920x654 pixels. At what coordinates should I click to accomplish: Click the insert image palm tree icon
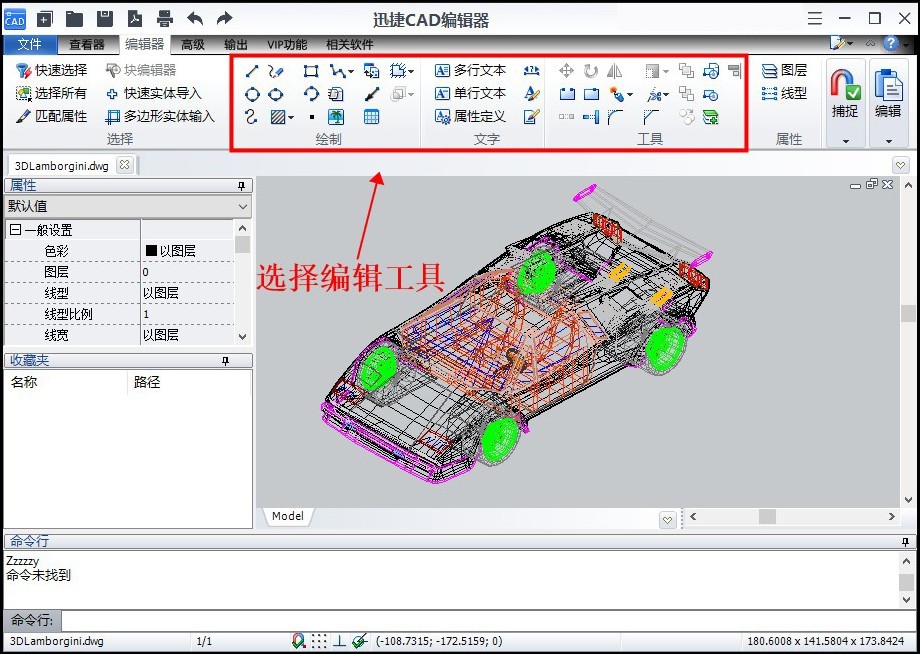click(337, 117)
